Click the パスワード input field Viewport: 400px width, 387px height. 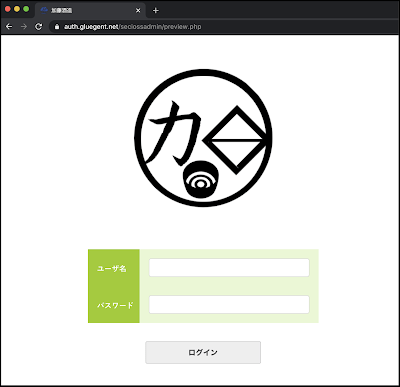[229, 304]
